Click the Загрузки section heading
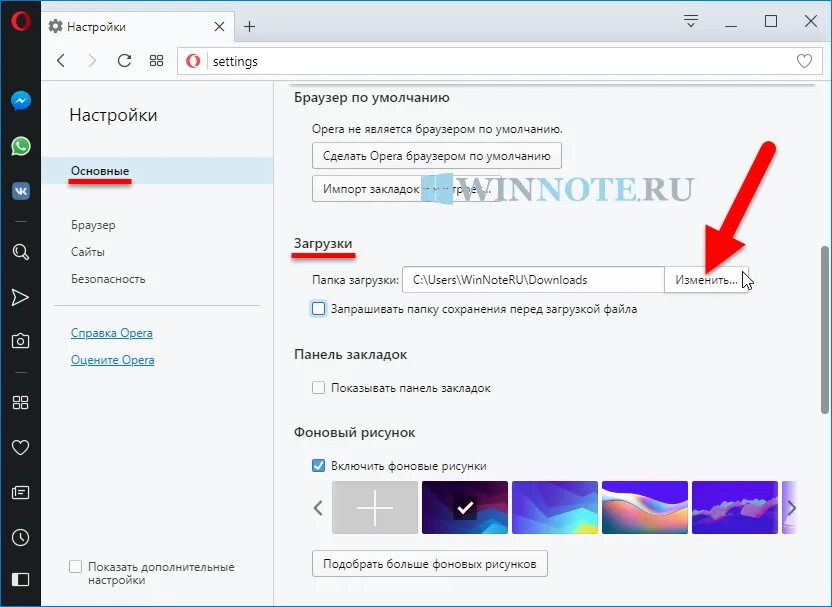 click(323, 244)
